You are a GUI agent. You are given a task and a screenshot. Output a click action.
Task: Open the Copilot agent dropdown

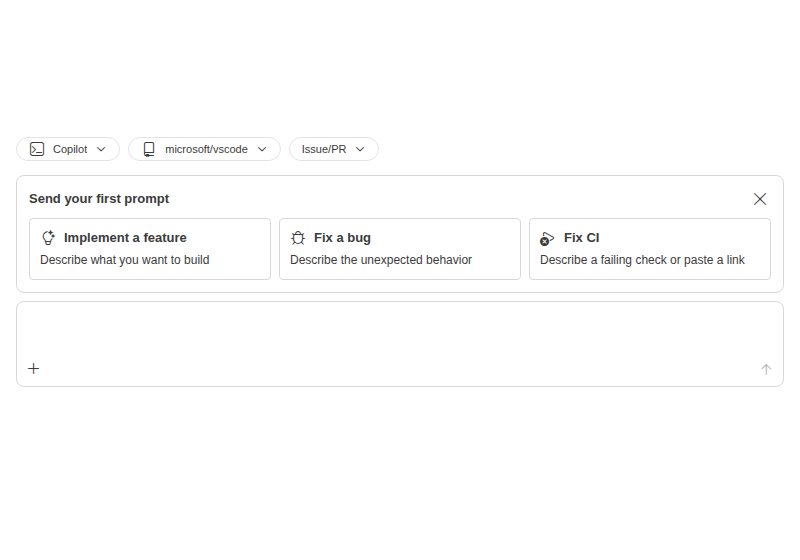click(68, 149)
